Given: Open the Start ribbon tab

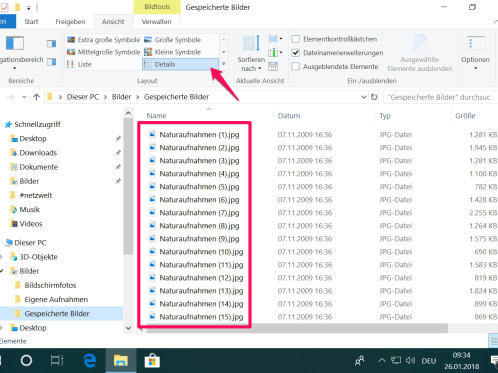Looking at the screenshot, I should point(31,22).
